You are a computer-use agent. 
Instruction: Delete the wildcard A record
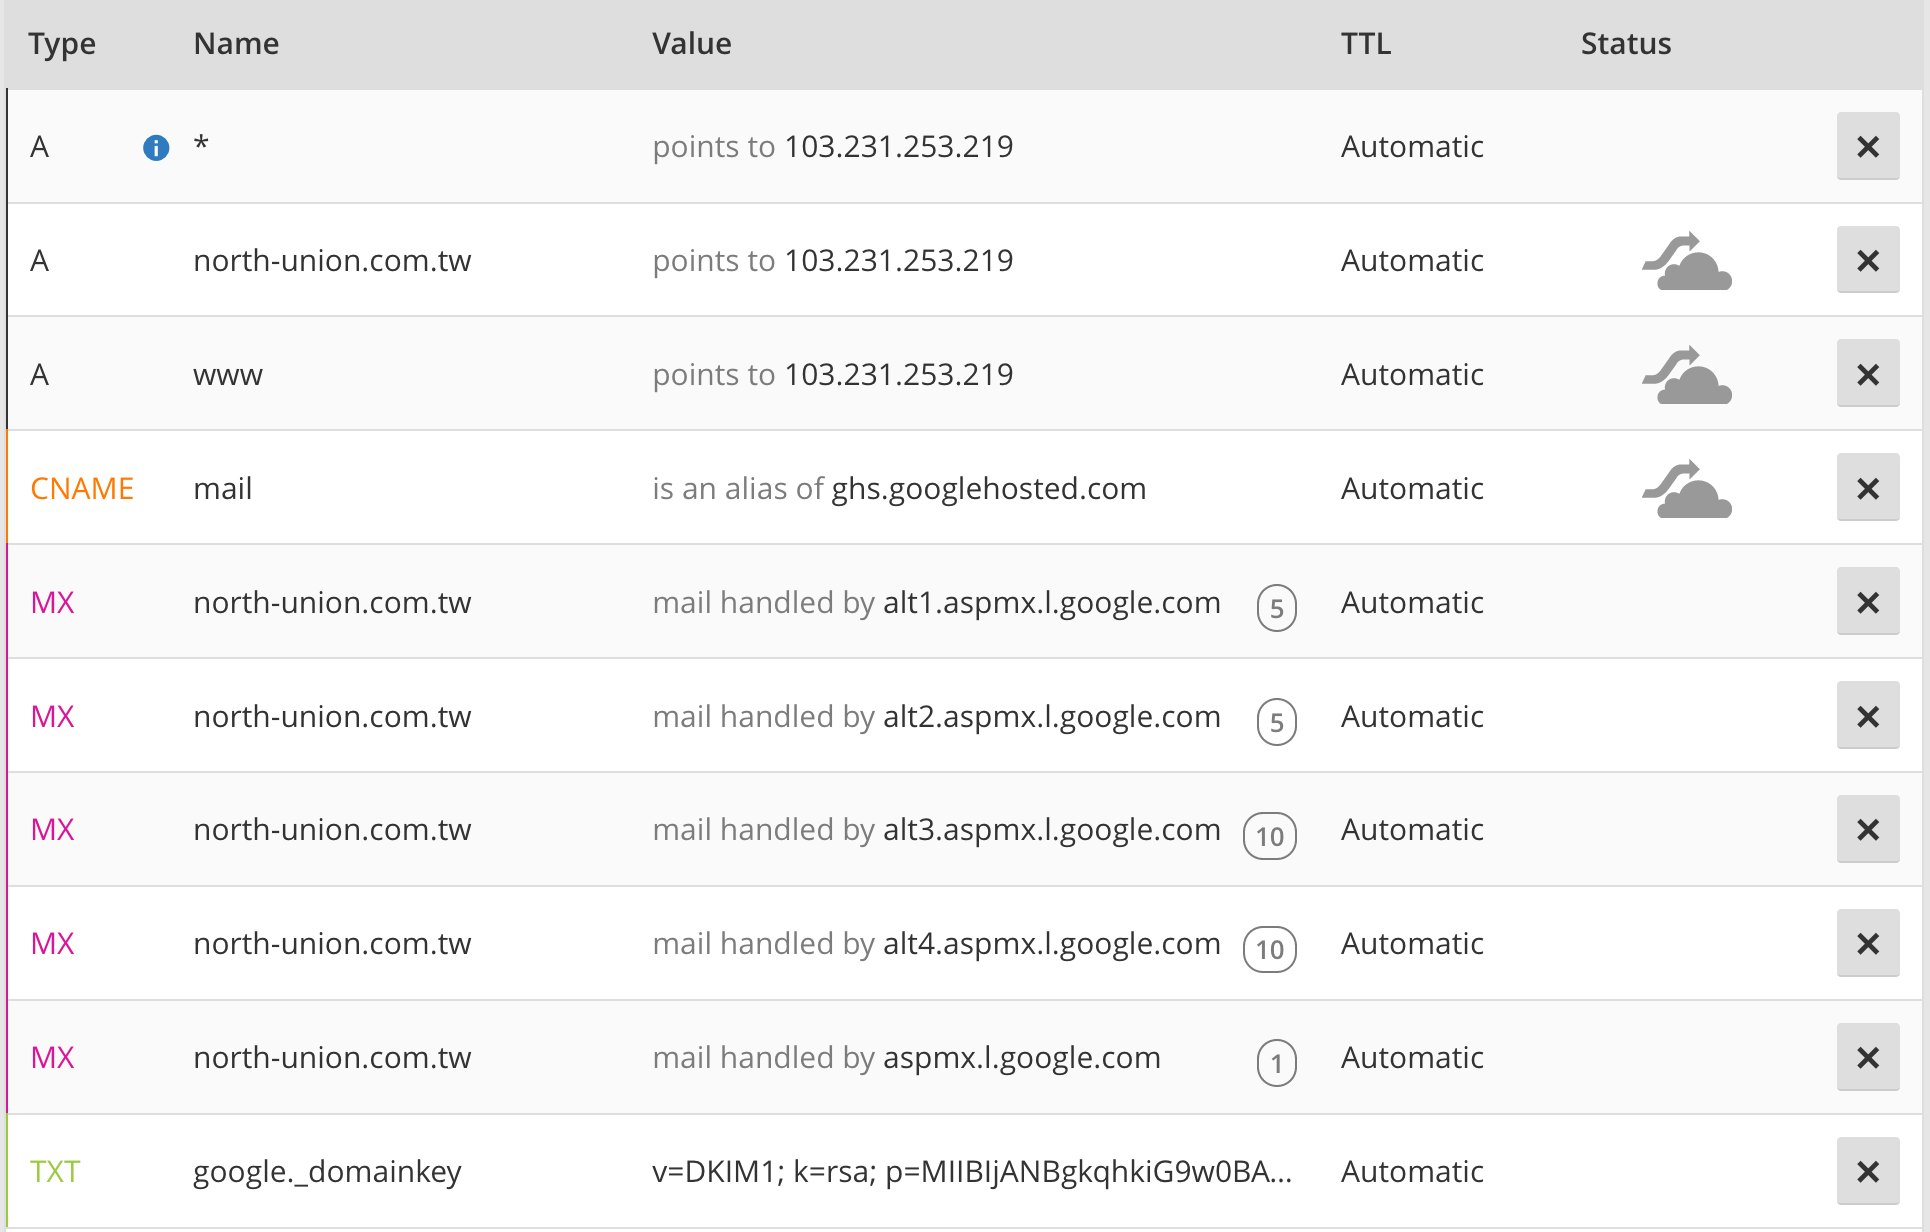tap(1867, 147)
